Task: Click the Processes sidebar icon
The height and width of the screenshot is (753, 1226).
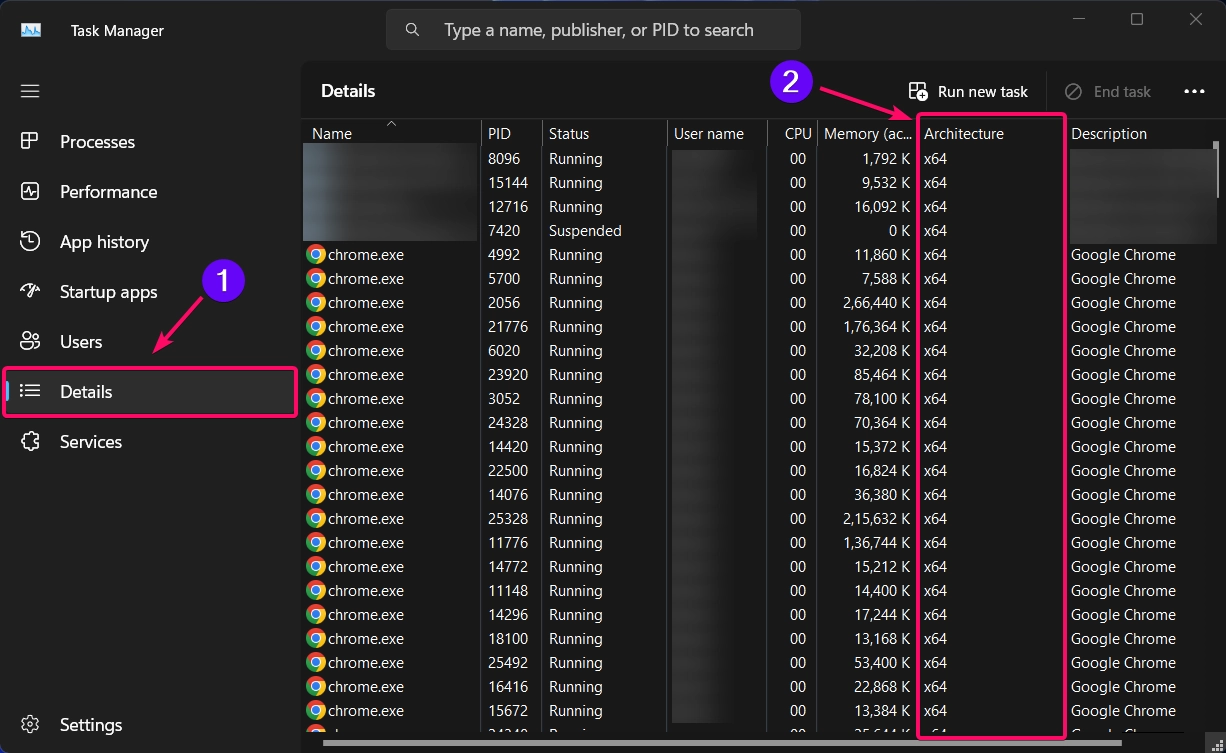Action: pyautogui.click(x=30, y=141)
